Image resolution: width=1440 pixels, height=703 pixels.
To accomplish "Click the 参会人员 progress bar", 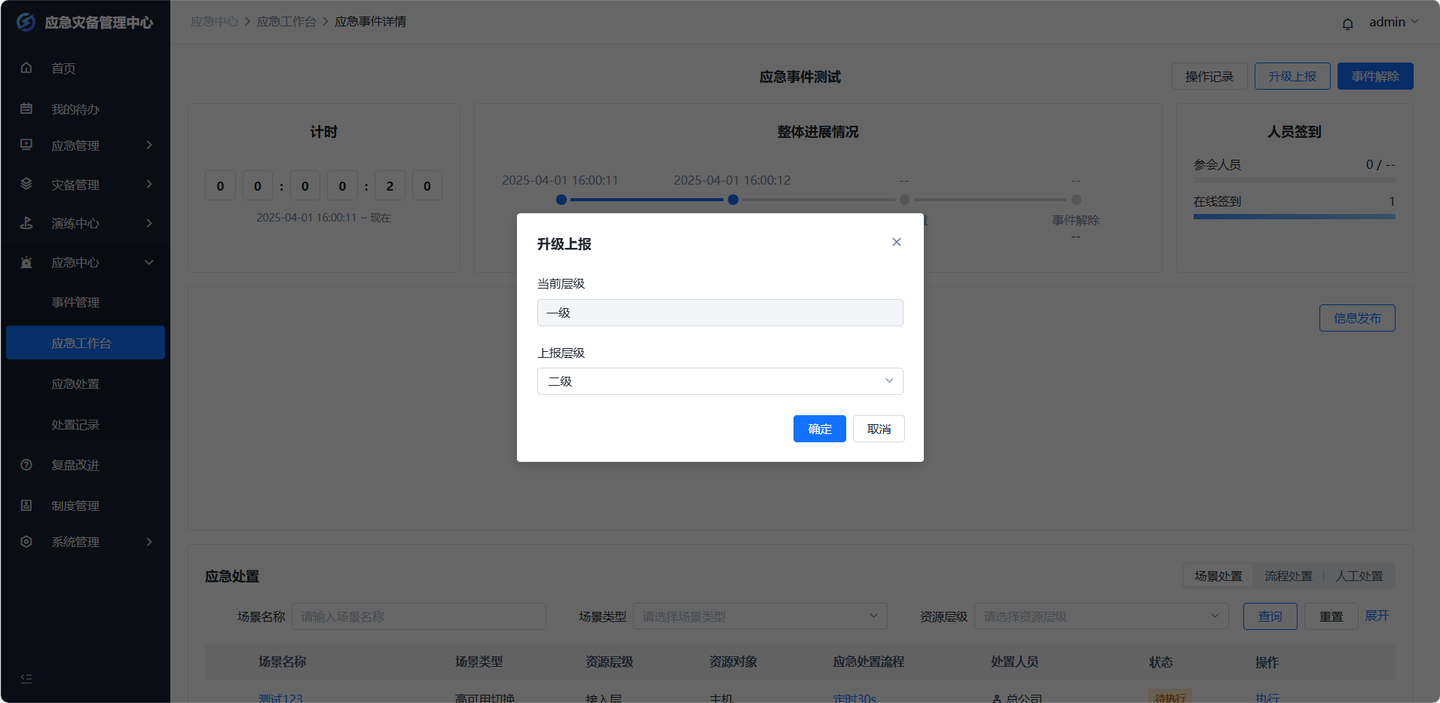I will click(1294, 180).
